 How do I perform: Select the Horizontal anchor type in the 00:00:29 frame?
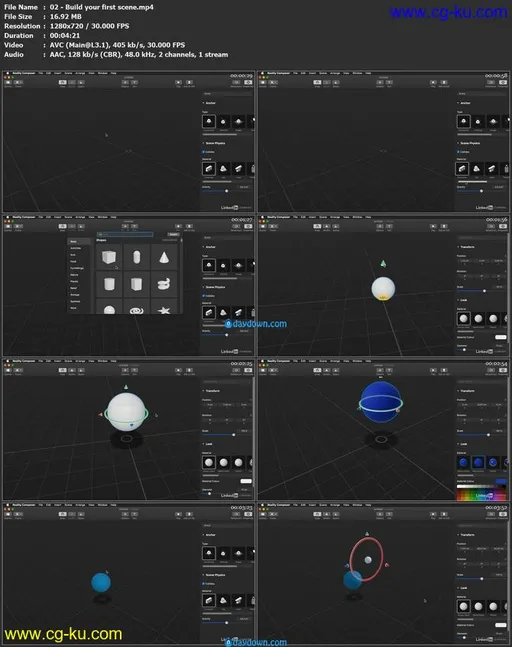[209, 121]
